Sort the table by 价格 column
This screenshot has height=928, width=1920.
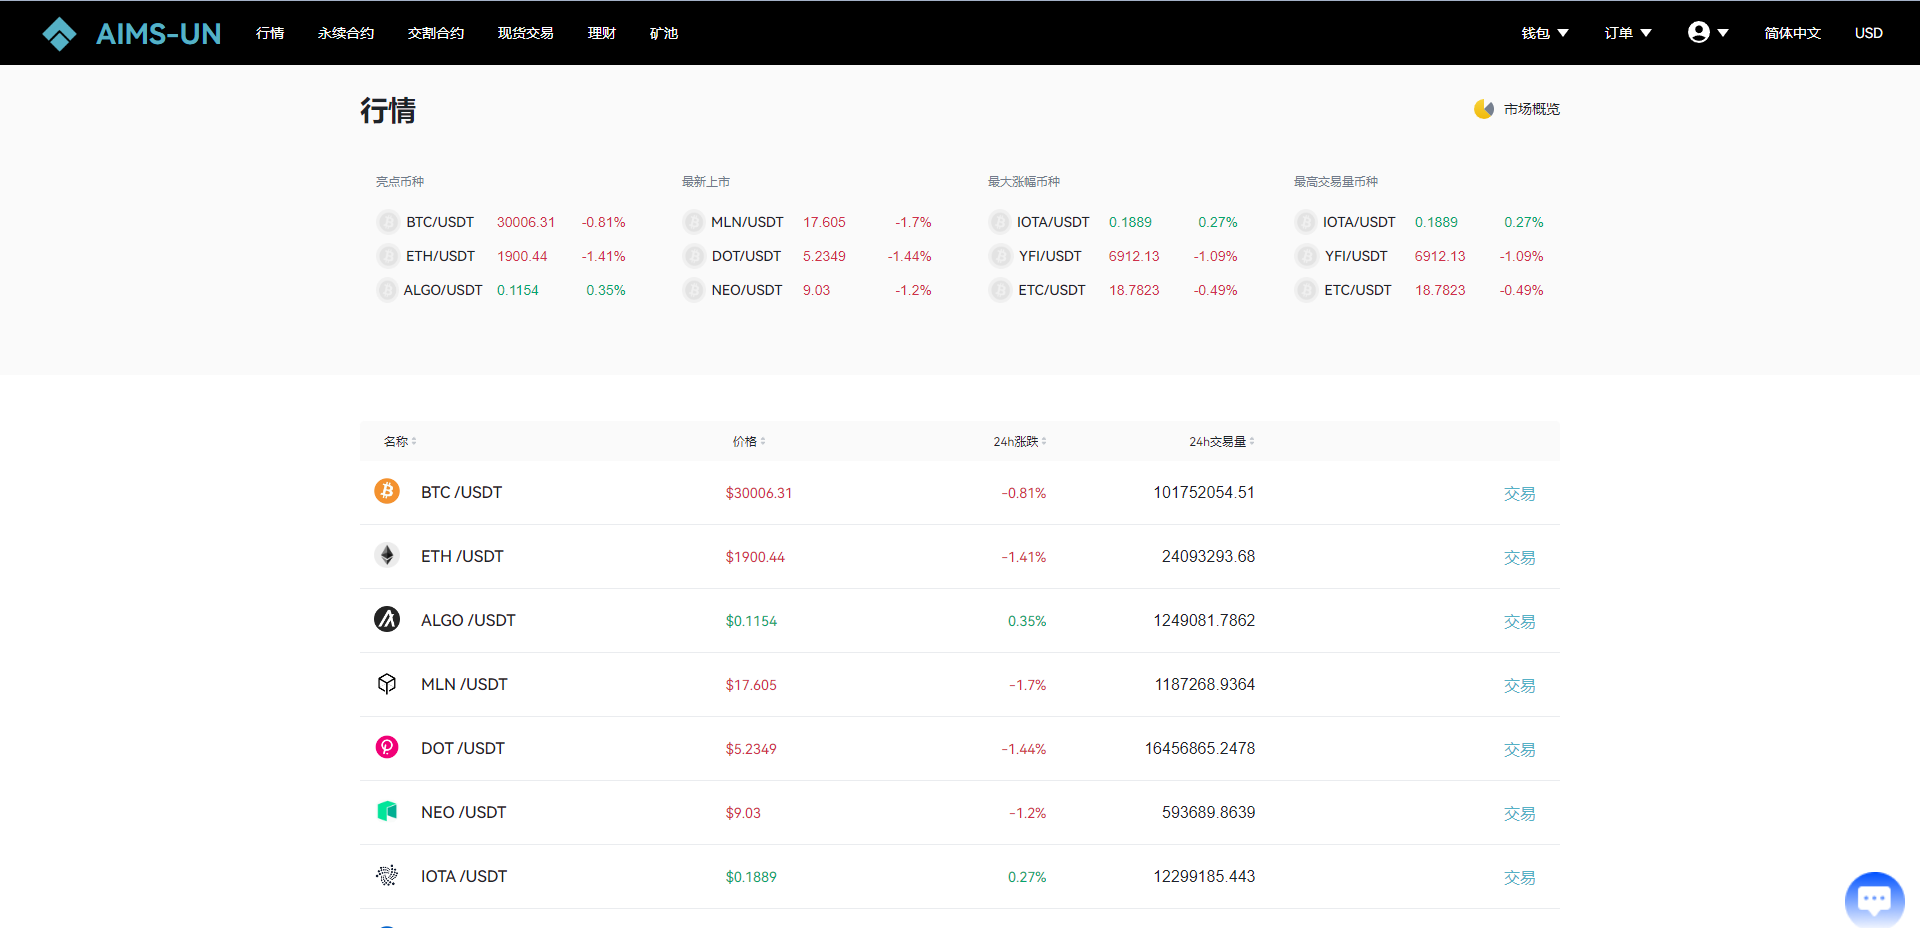click(748, 441)
